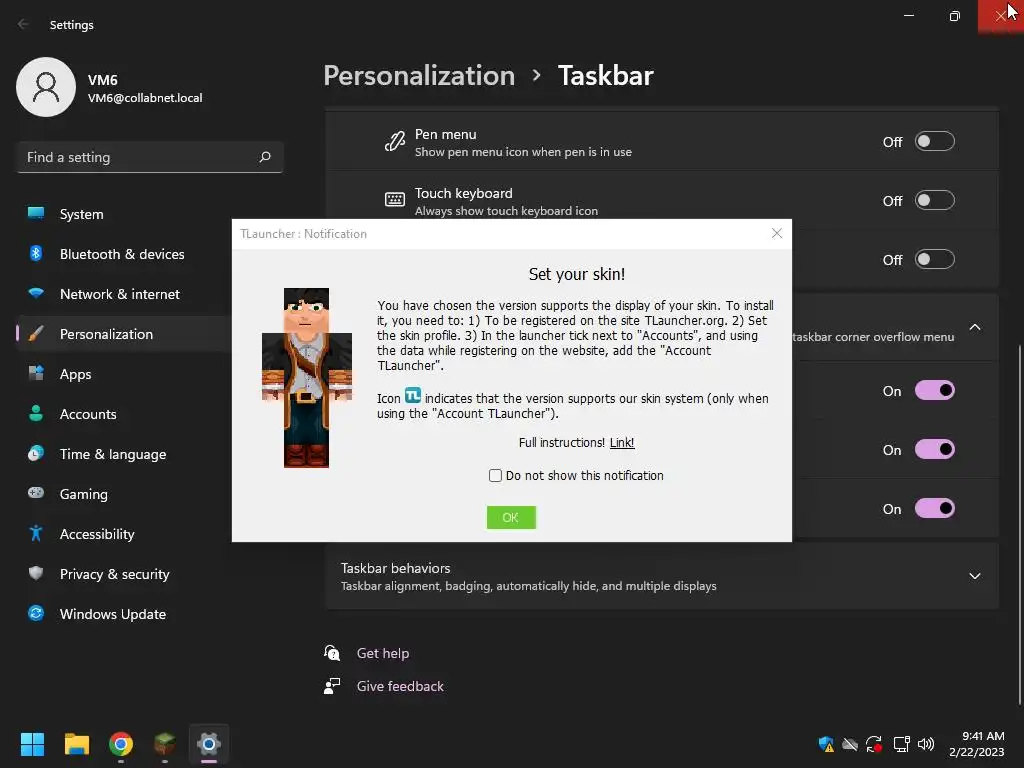1024x768 pixels.
Task: Click the Time & language globe clock icon
Action: tap(36, 453)
